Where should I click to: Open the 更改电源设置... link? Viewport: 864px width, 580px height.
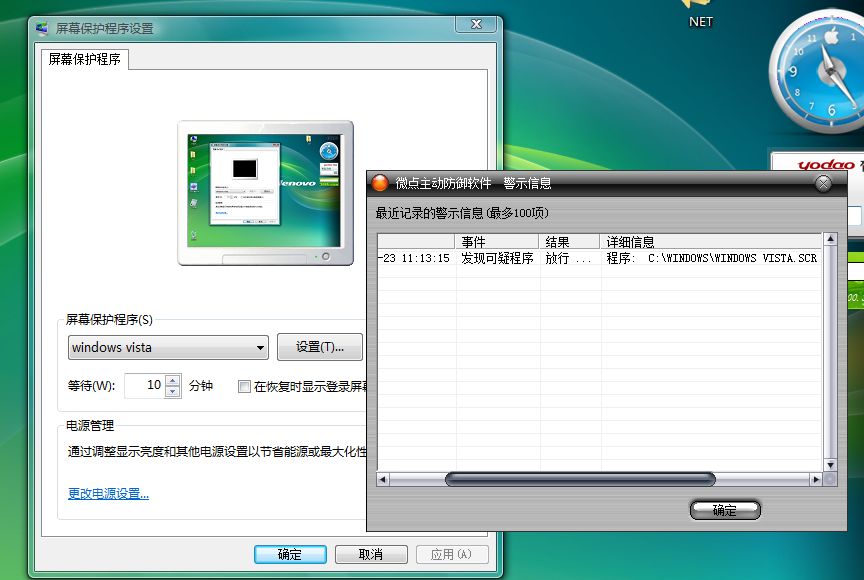pos(108,494)
